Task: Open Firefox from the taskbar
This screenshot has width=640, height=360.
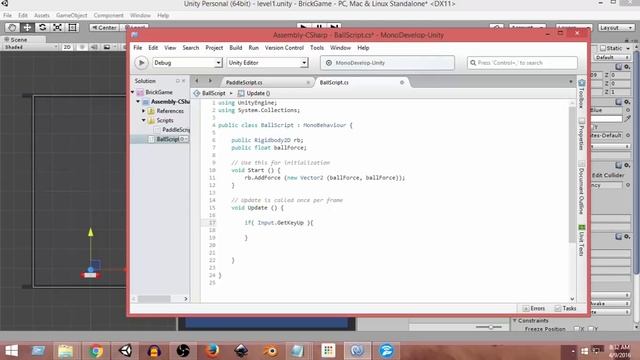Action: [212, 351]
